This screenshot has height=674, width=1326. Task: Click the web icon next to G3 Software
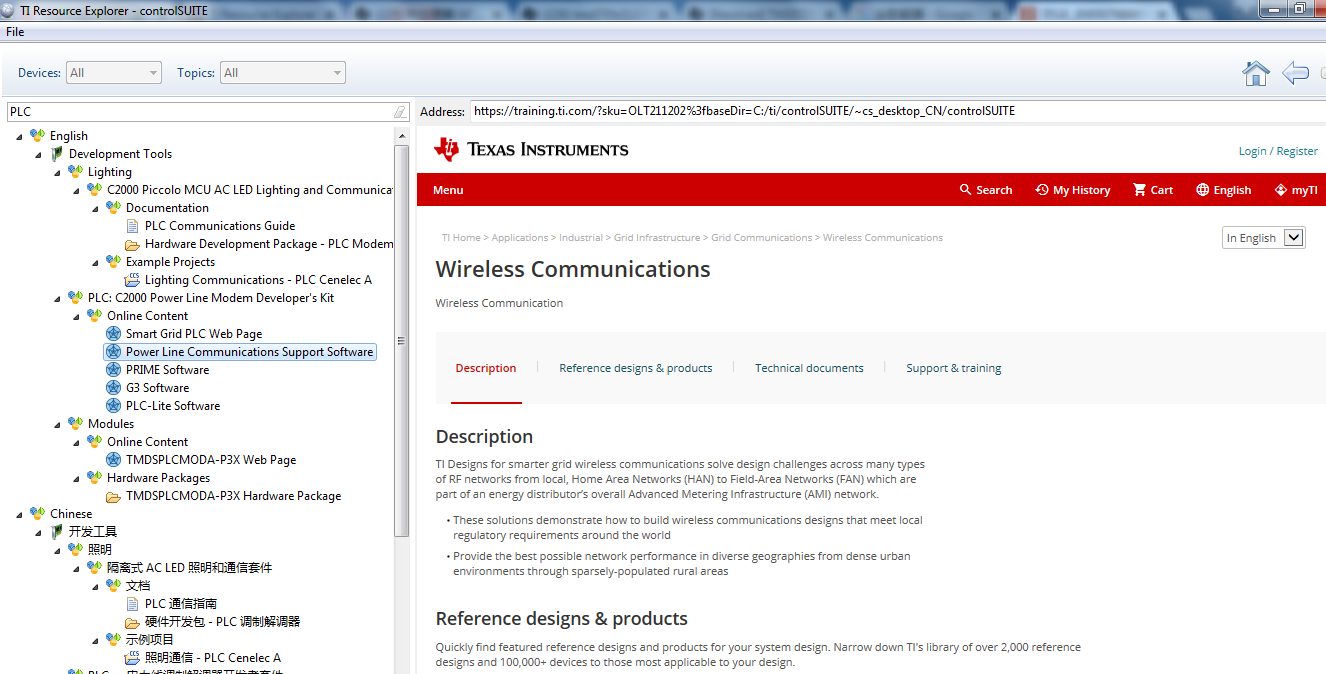(x=114, y=388)
